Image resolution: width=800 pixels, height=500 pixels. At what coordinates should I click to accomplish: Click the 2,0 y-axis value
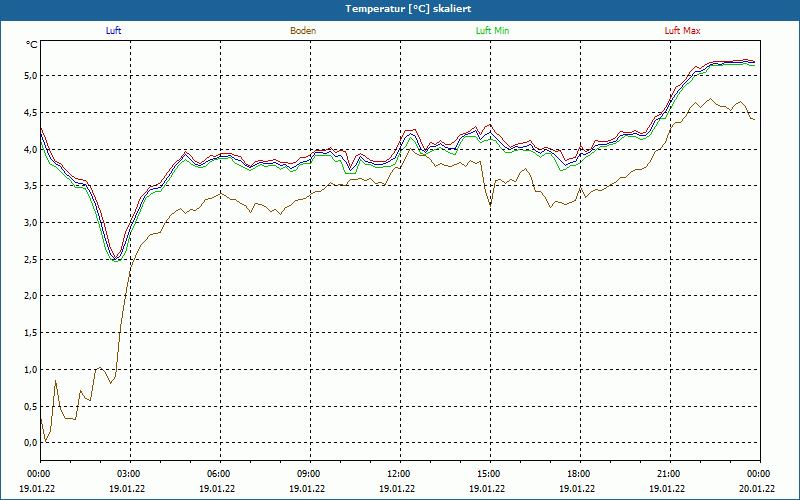coord(31,296)
